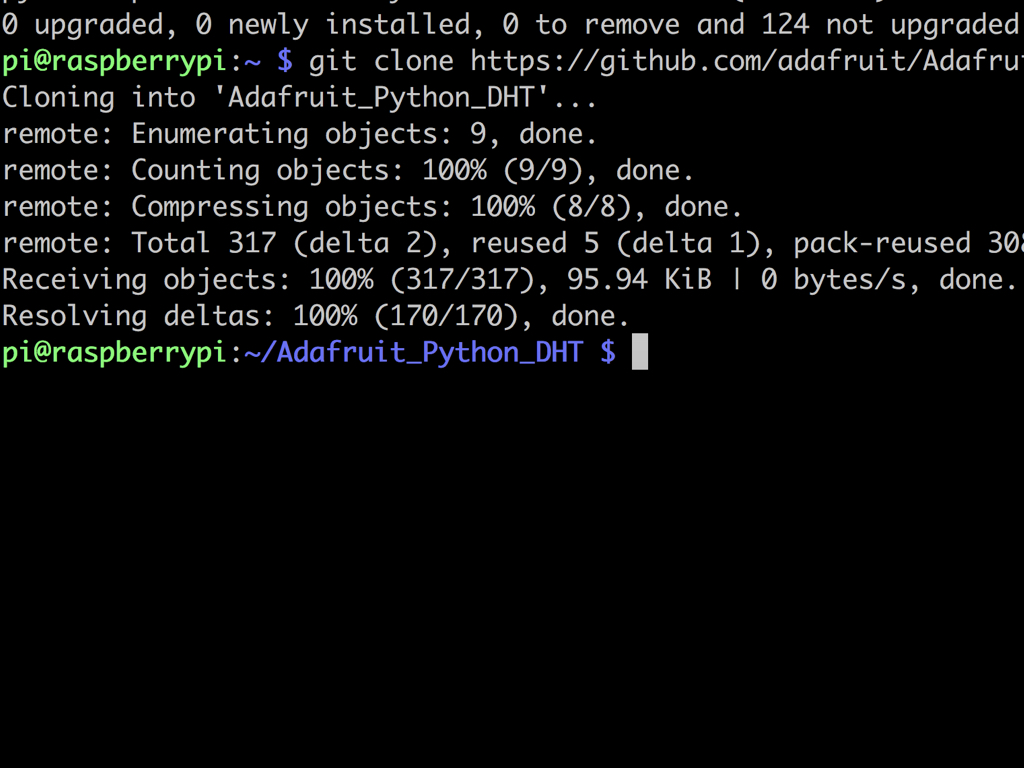Click the 'Resolving deltas: 100%' line
The image size is (1024, 768).
click(x=315, y=317)
